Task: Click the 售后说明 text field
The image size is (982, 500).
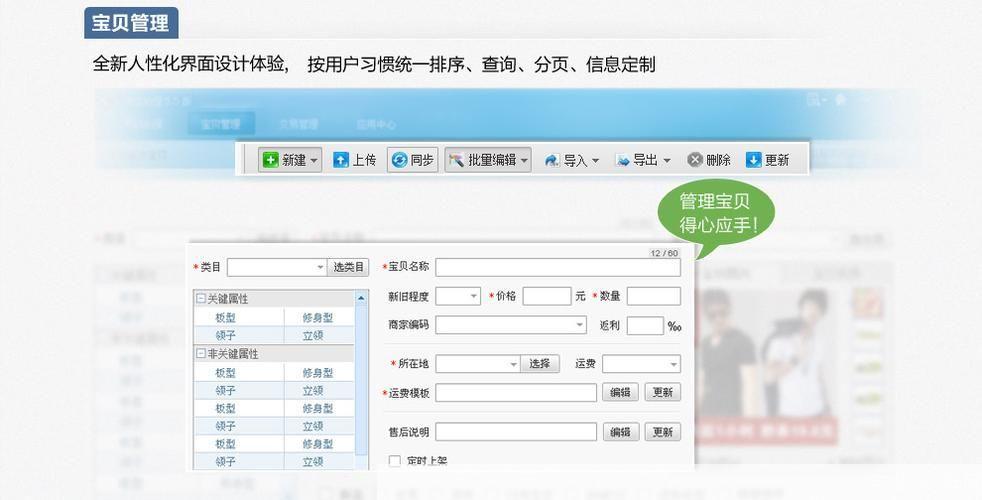Action: [x=516, y=432]
